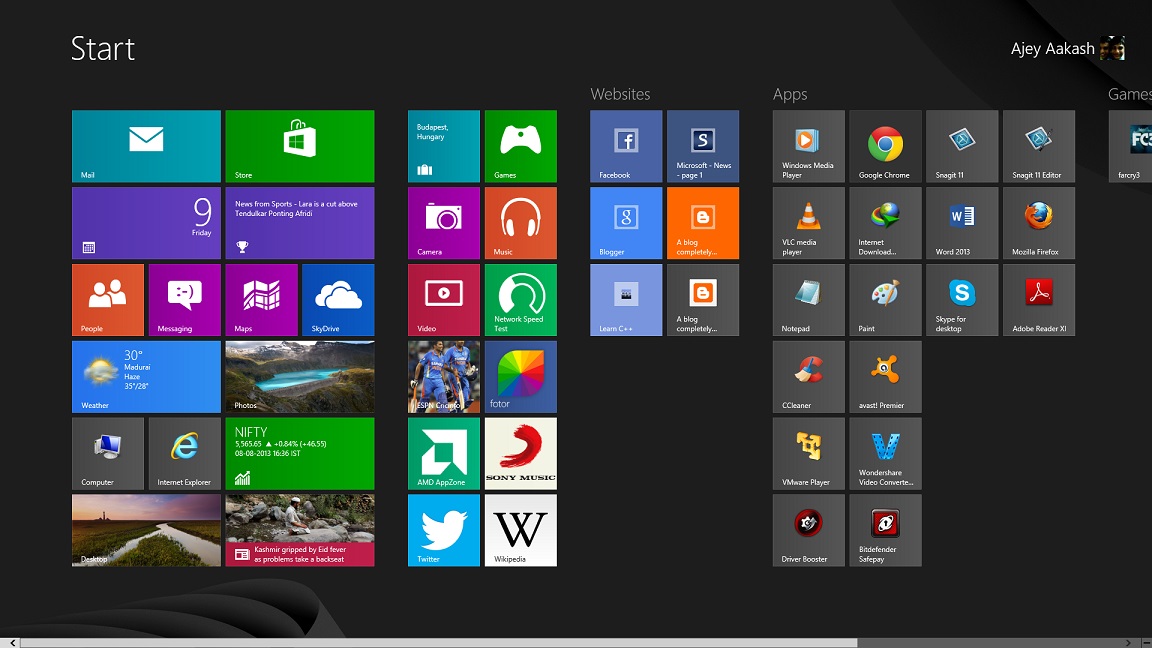This screenshot has height=648, width=1152.
Task: Launch Adobe Reader XI
Action: click(1039, 300)
